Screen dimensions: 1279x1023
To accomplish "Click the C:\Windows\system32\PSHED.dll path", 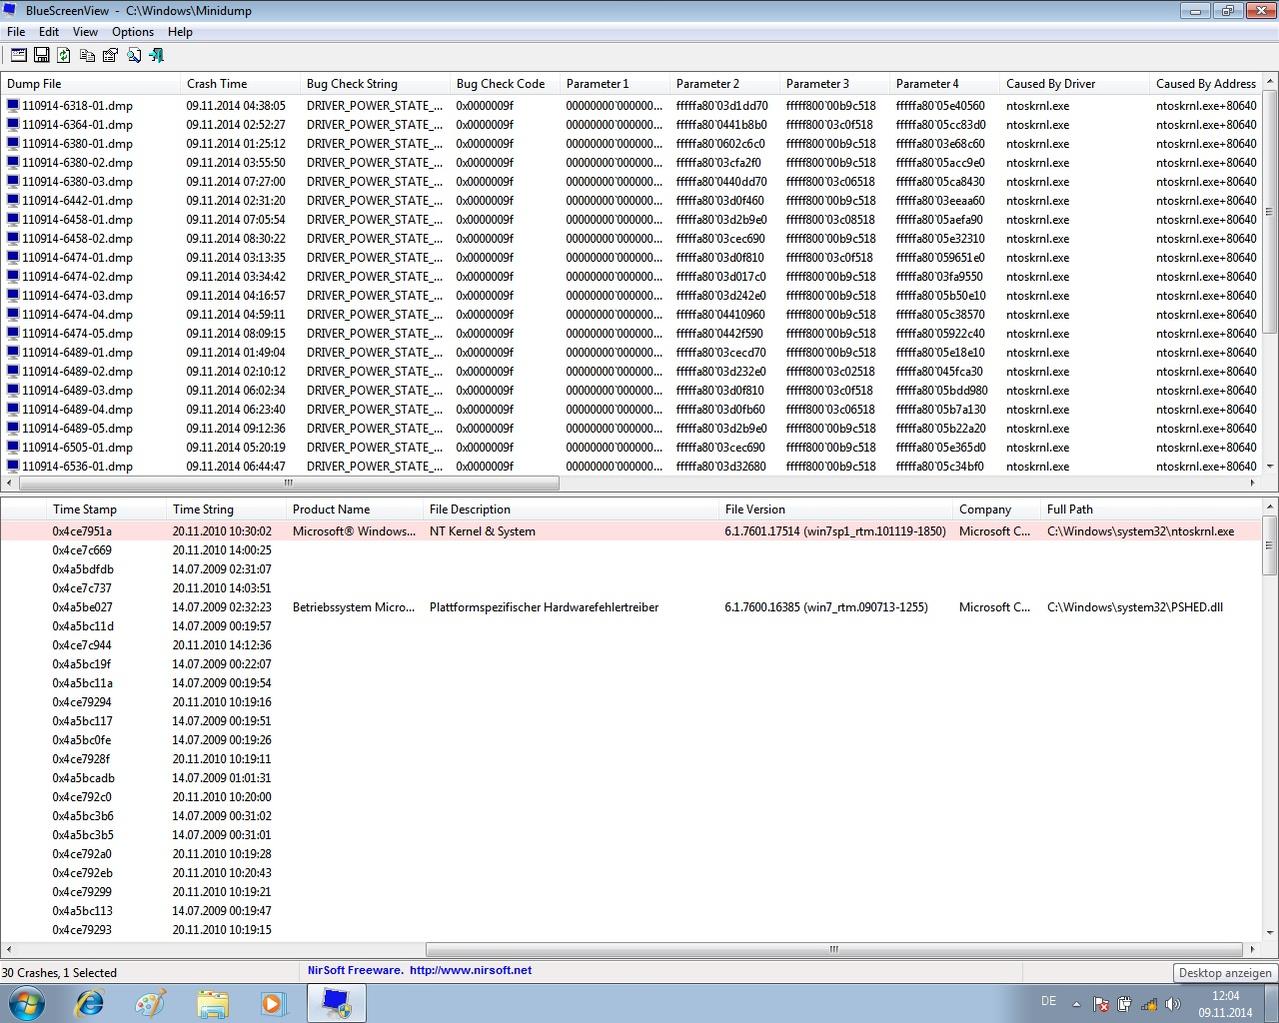I will pos(1135,607).
